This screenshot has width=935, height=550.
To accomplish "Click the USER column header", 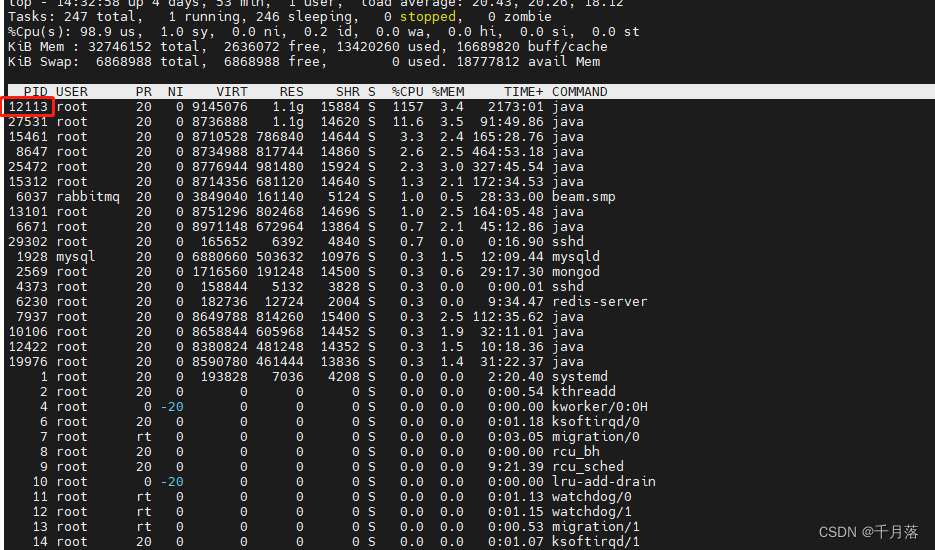I will click(x=72, y=92).
